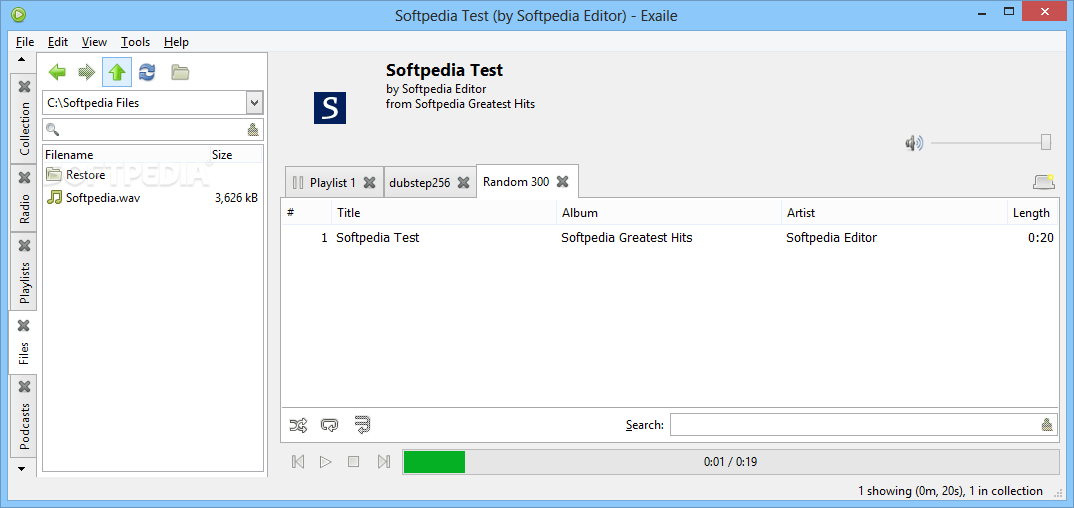Toggle dynamic playlist mode
The image size is (1074, 508).
point(362,425)
